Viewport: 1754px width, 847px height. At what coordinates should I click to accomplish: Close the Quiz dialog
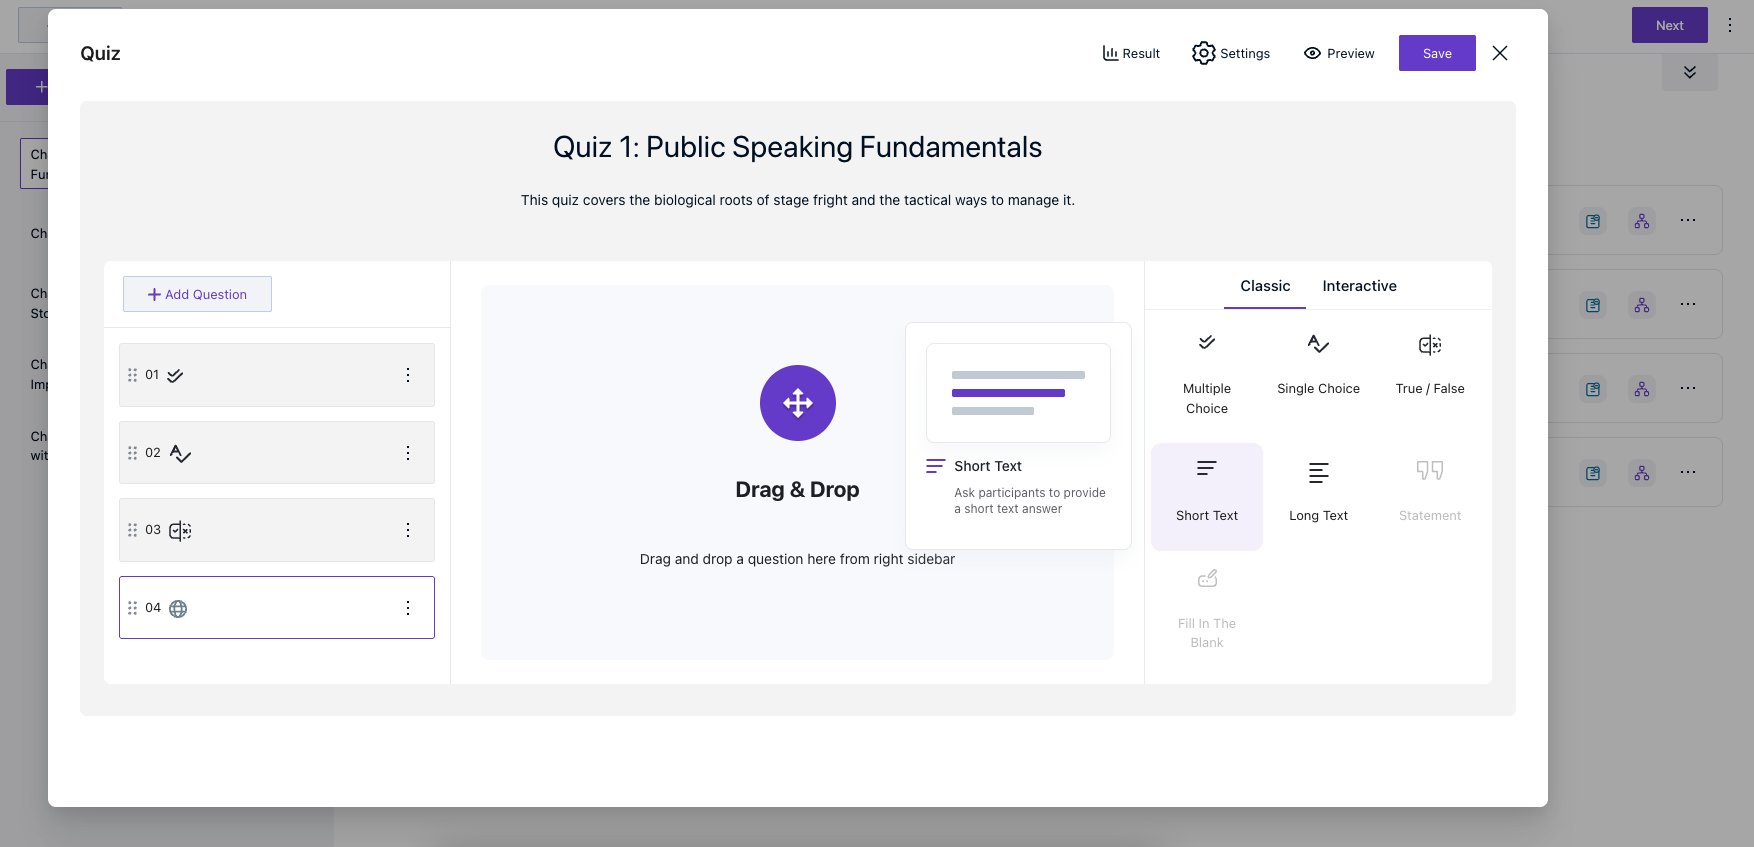click(1500, 53)
